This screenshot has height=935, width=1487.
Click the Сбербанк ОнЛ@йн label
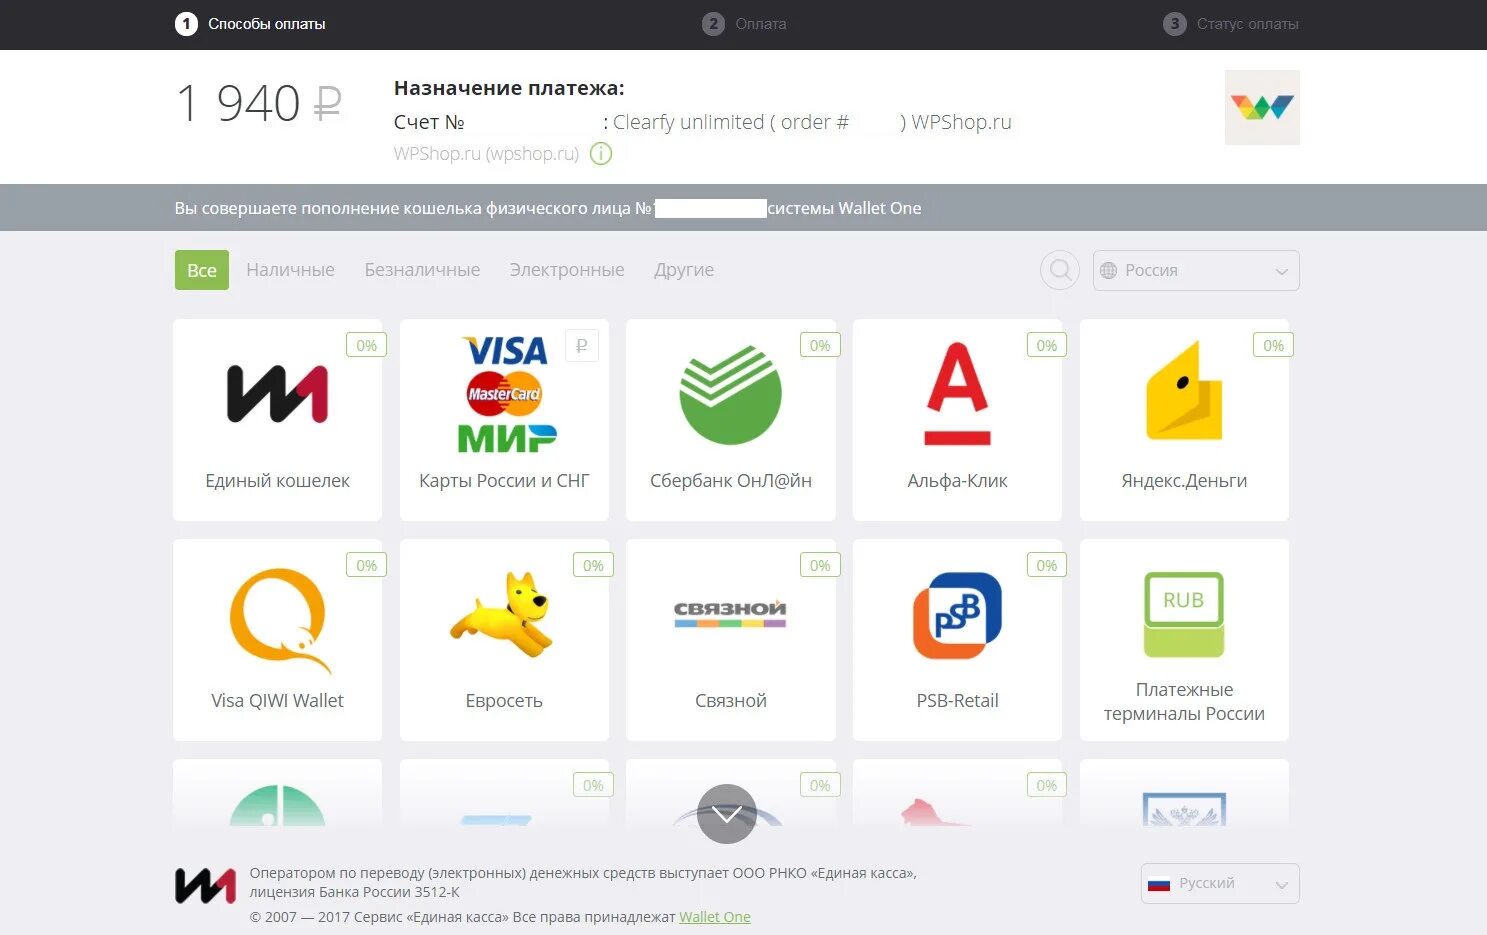(731, 481)
